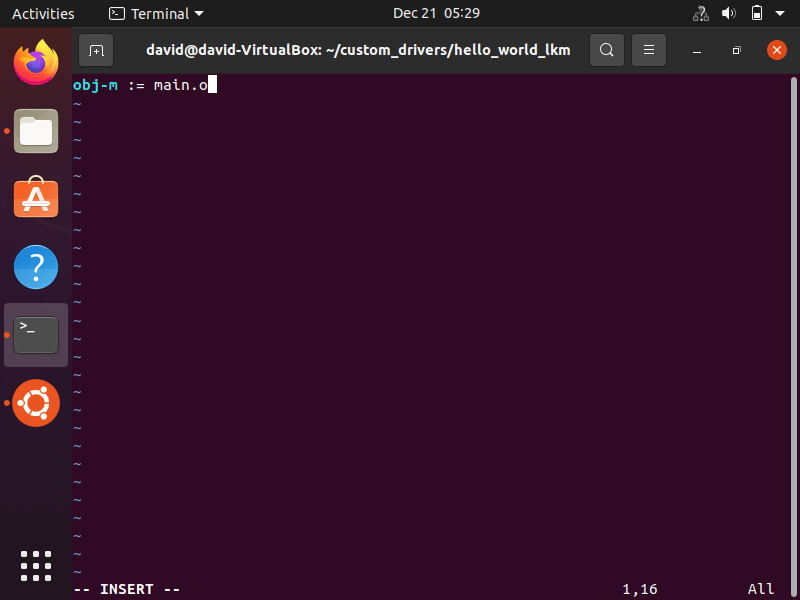Open the Files application from the dock
Viewport: 800px width, 600px height.
(x=36, y=131)
